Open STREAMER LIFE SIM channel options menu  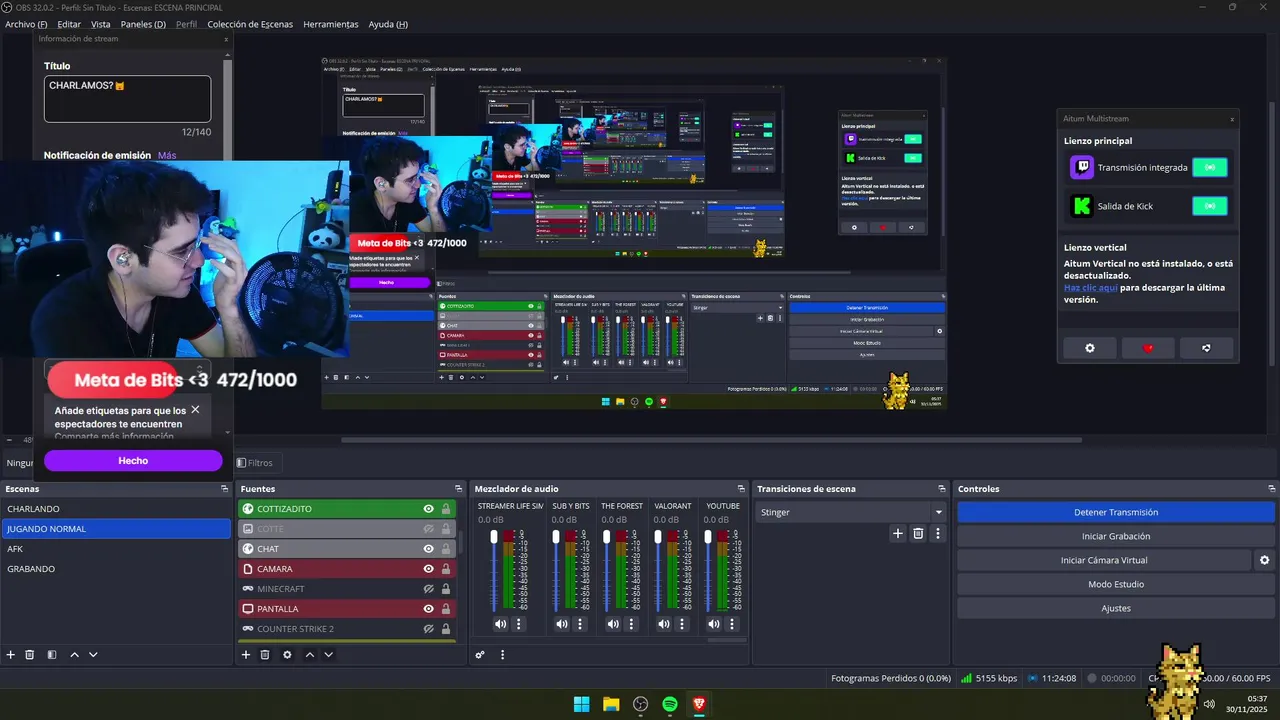[x=518, y=624]
